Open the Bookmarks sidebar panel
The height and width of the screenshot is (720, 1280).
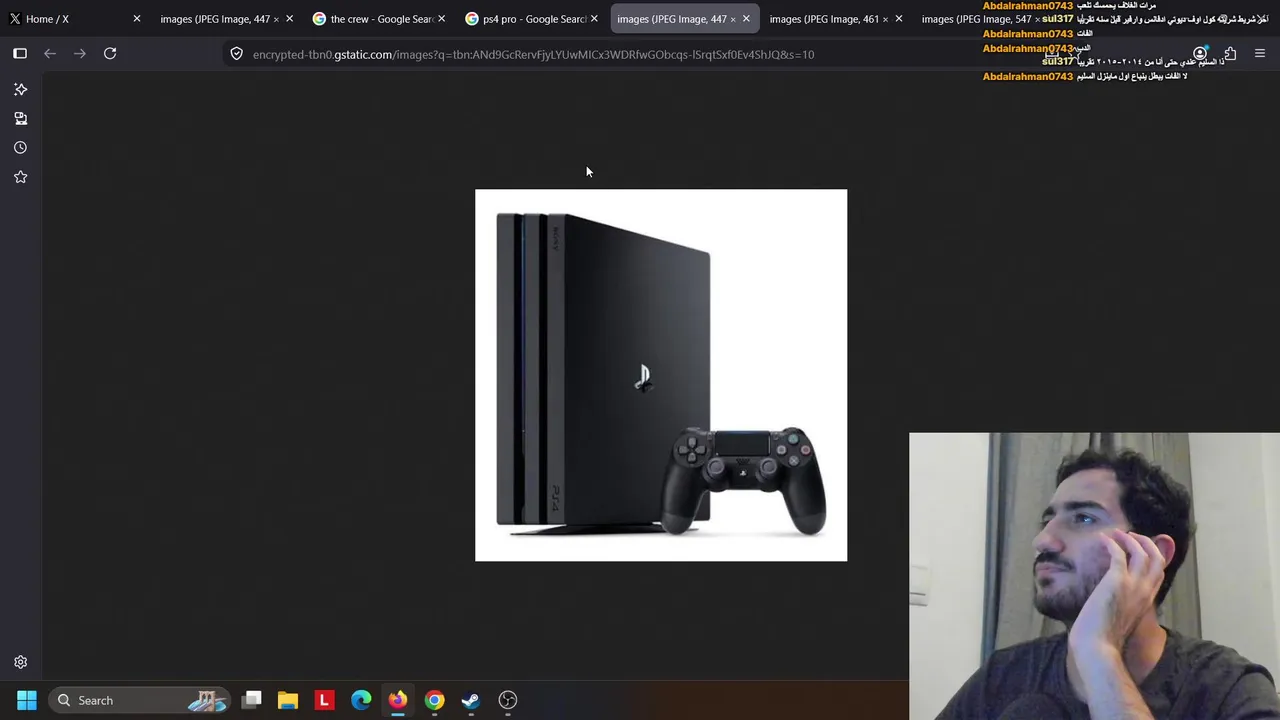pyautogui.click(x=20, y=177)
